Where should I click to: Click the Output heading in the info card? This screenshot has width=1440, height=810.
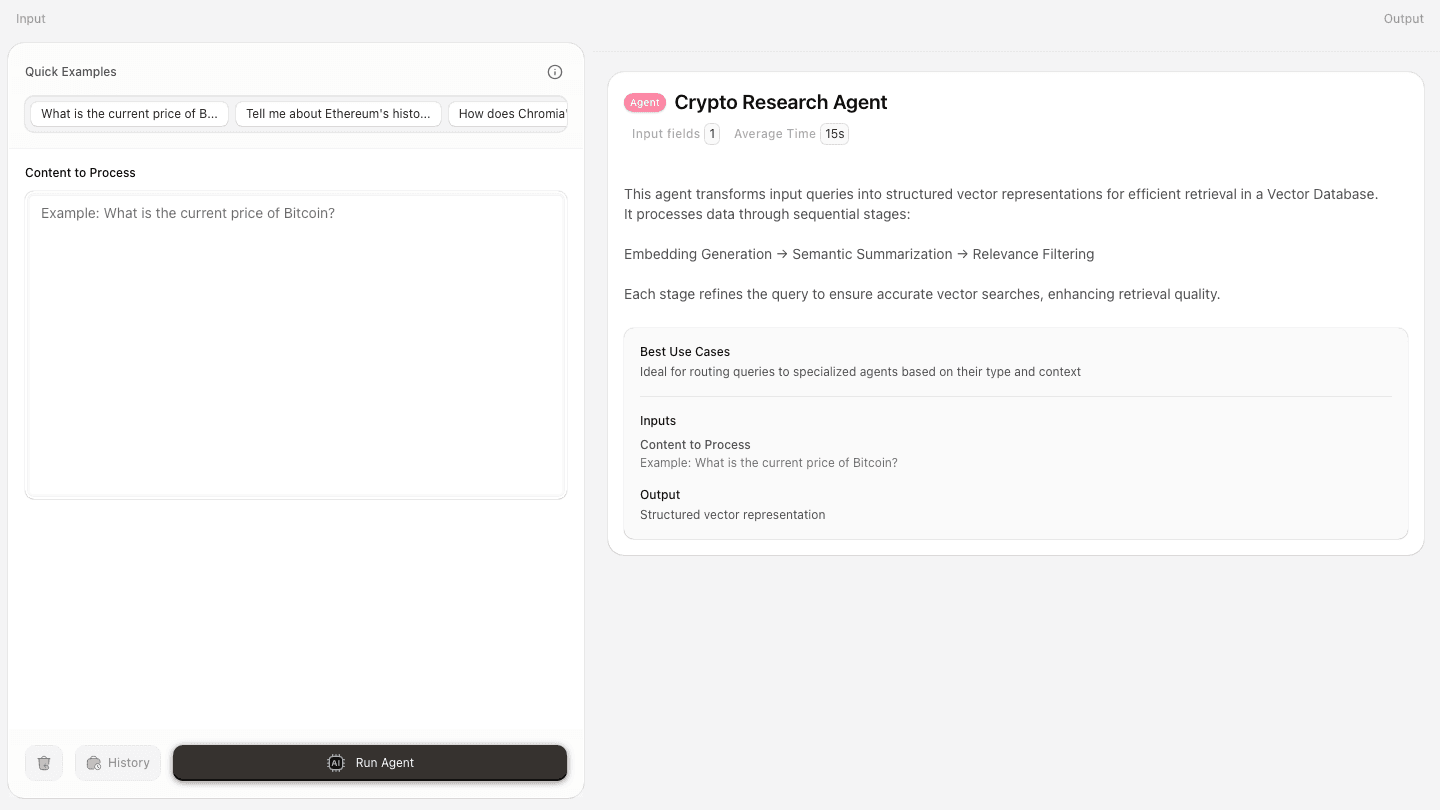coord(660,495)
